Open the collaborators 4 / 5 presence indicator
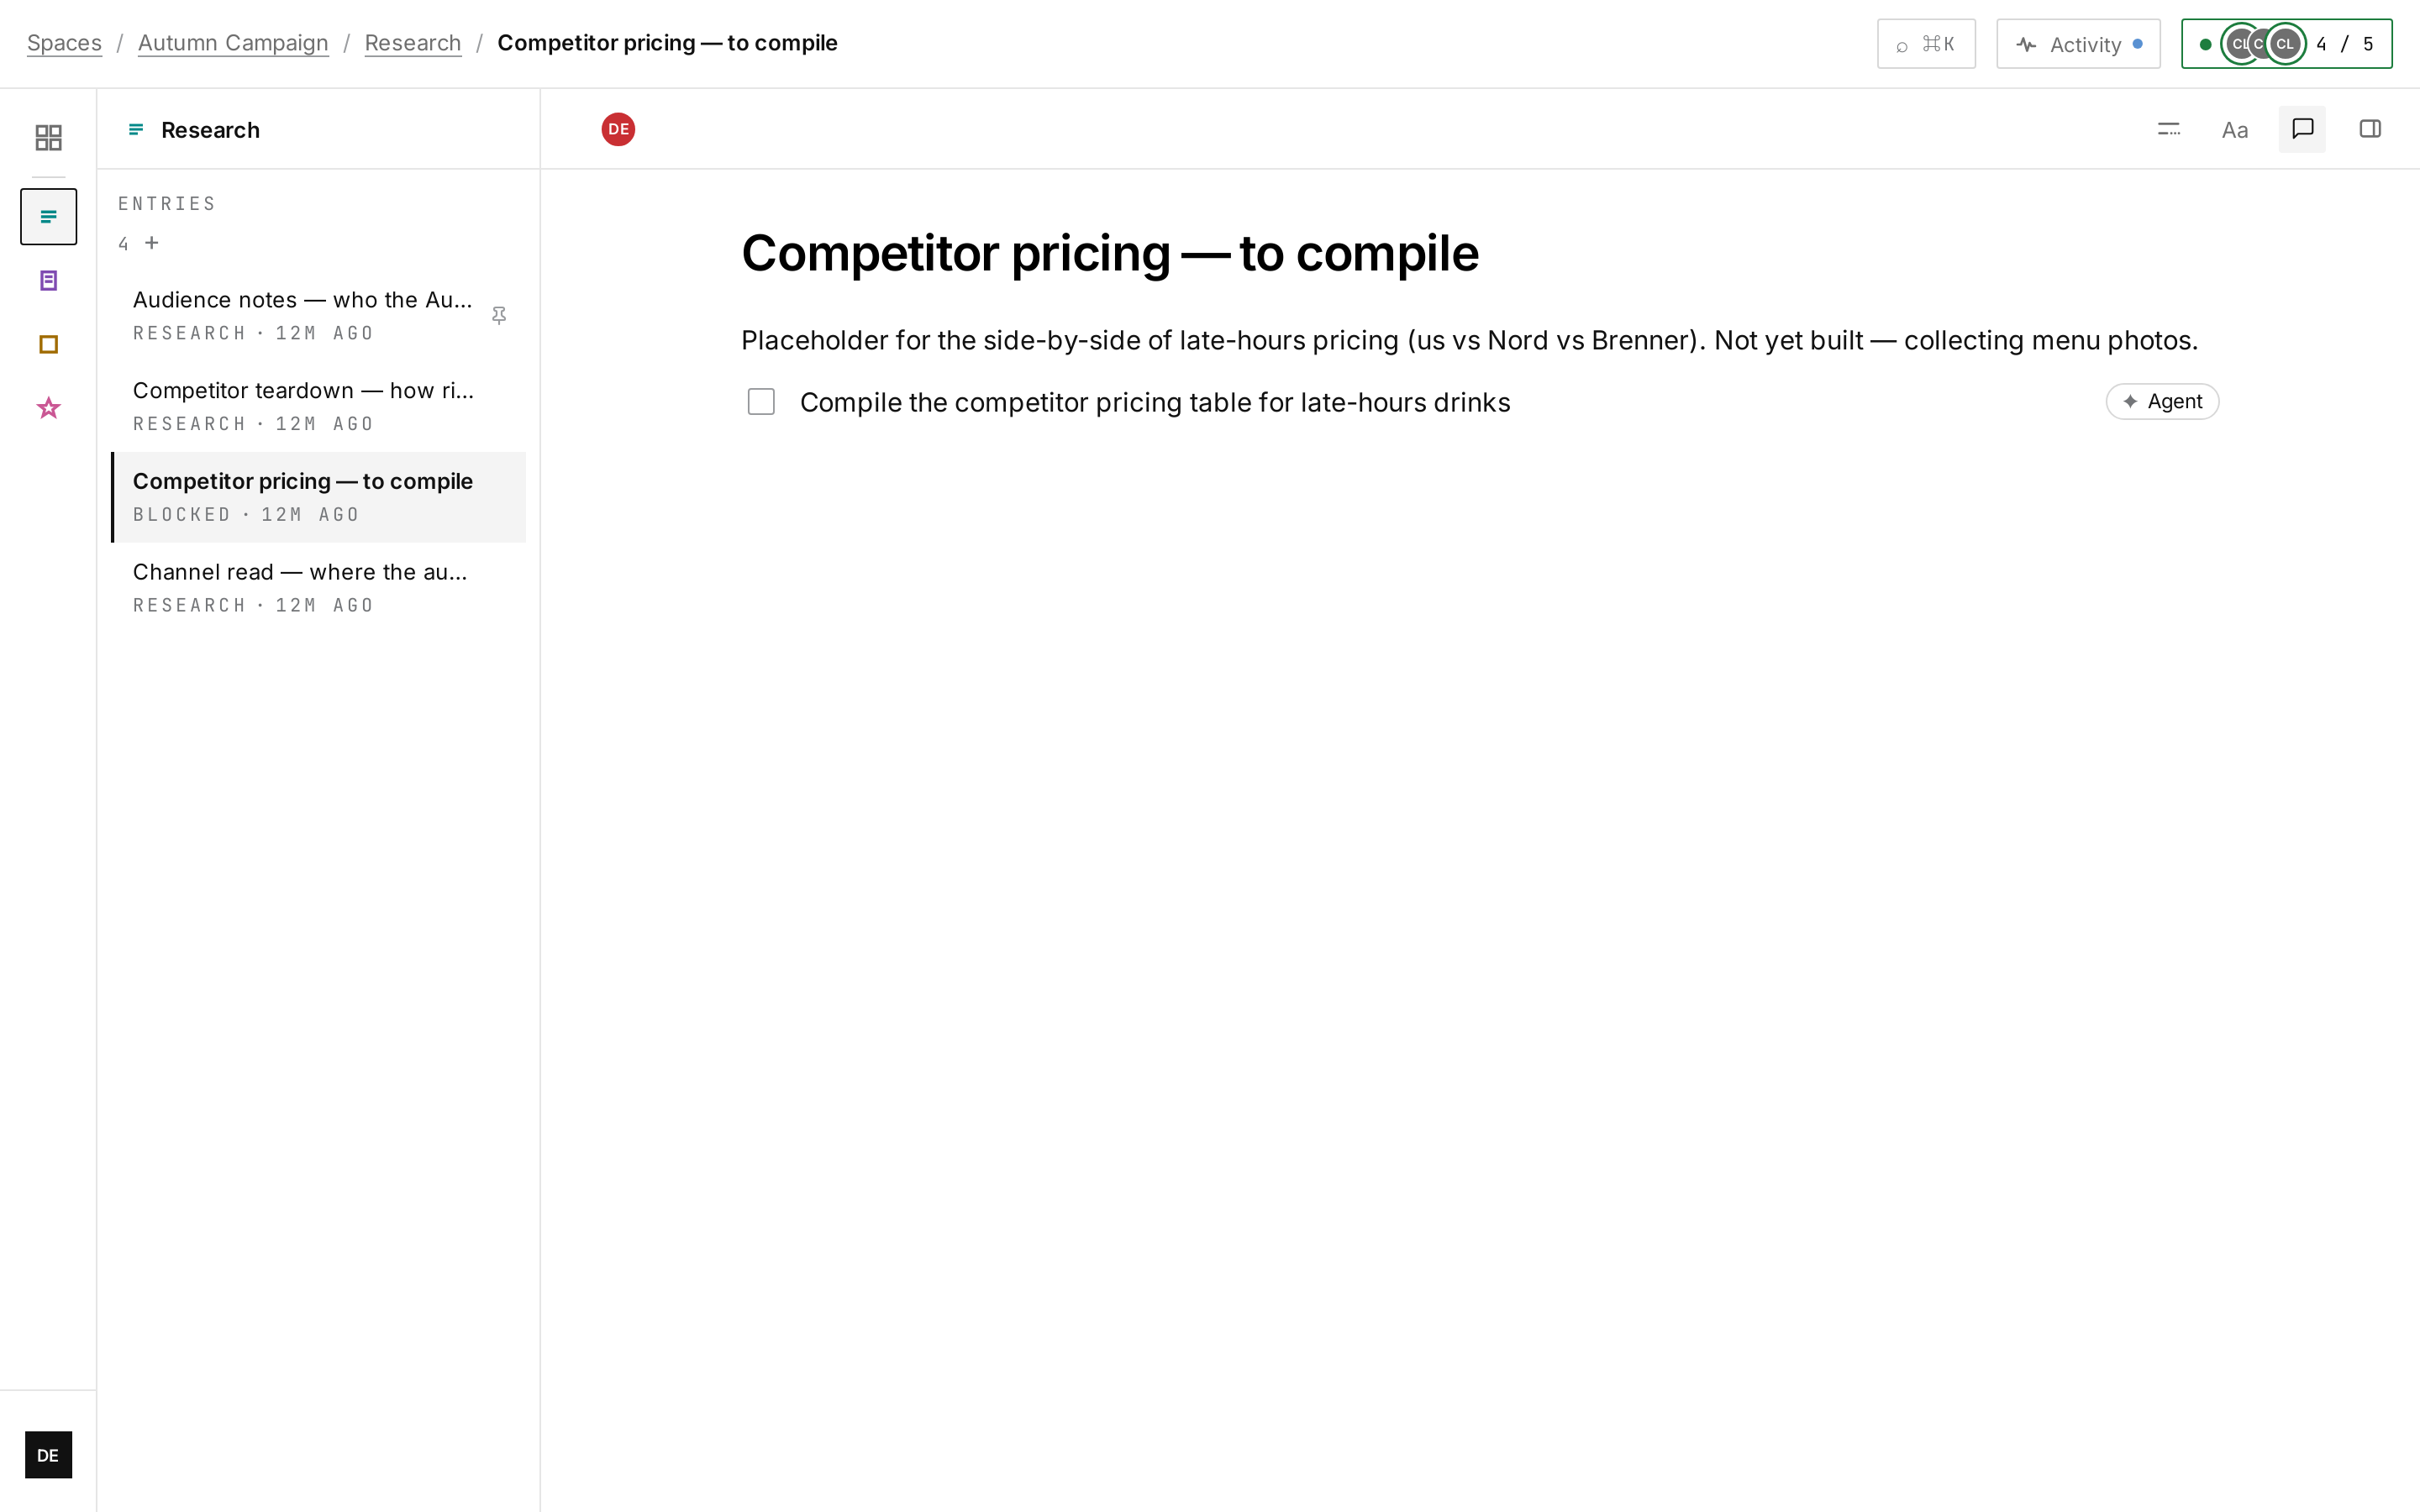 click(2287, 44)
